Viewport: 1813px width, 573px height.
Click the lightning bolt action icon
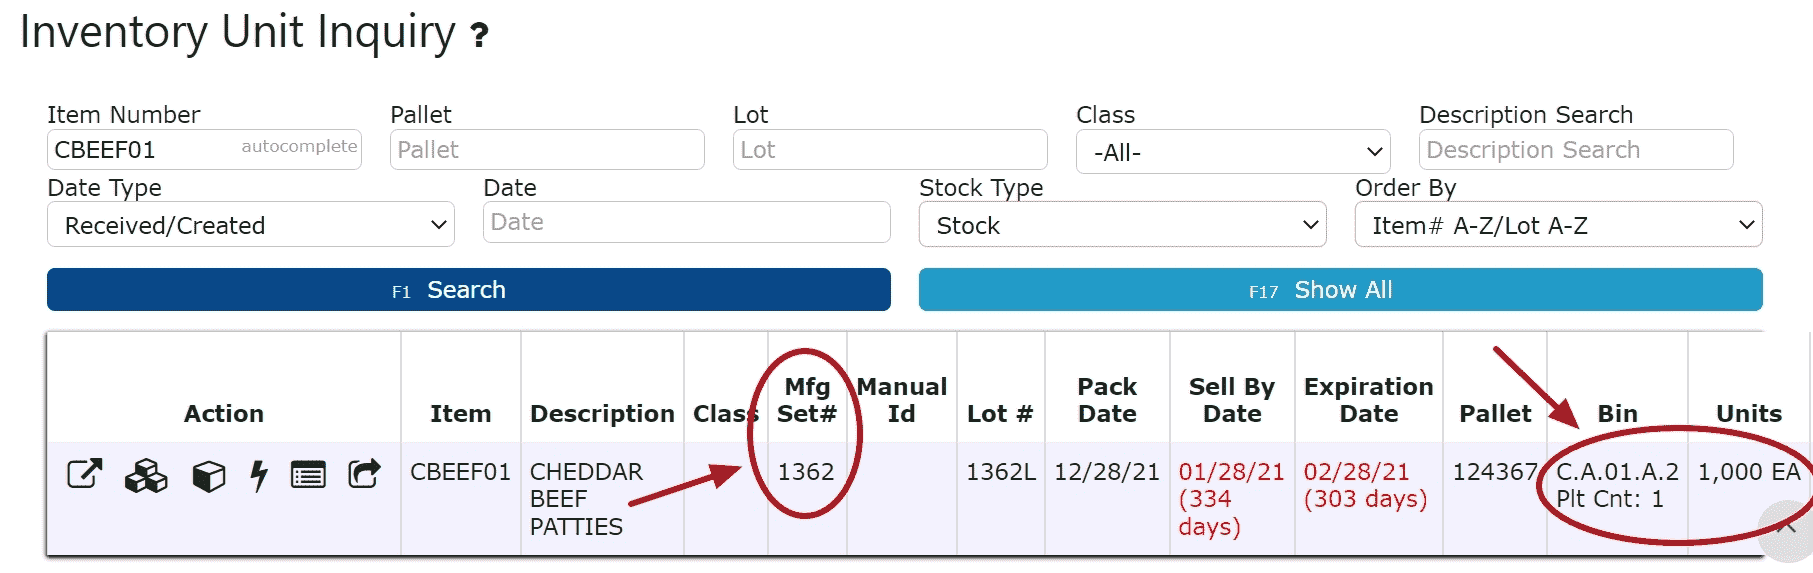(259, 476)
